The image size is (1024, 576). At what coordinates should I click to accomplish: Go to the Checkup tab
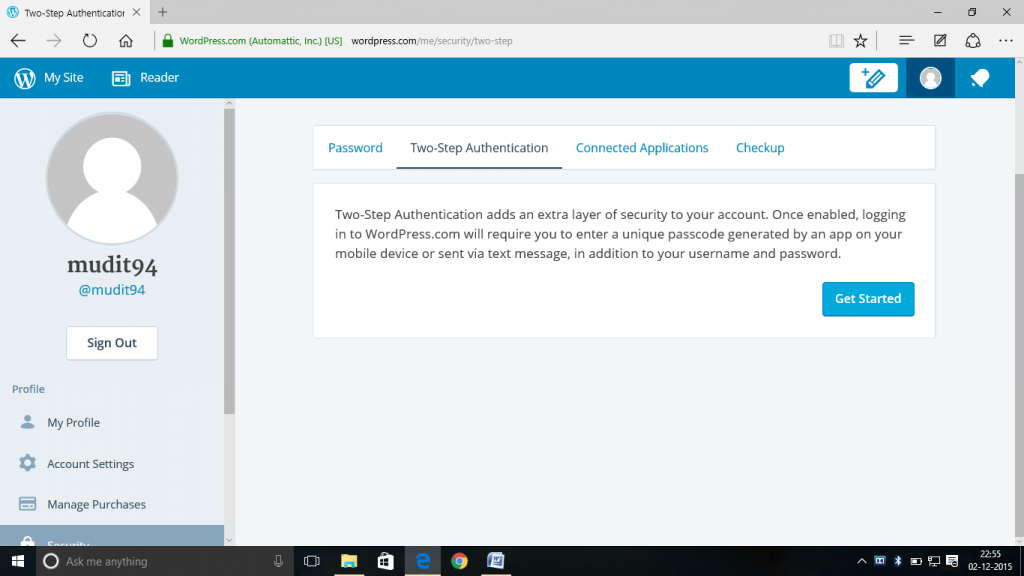pyautogui.click(x=760, y=148)
